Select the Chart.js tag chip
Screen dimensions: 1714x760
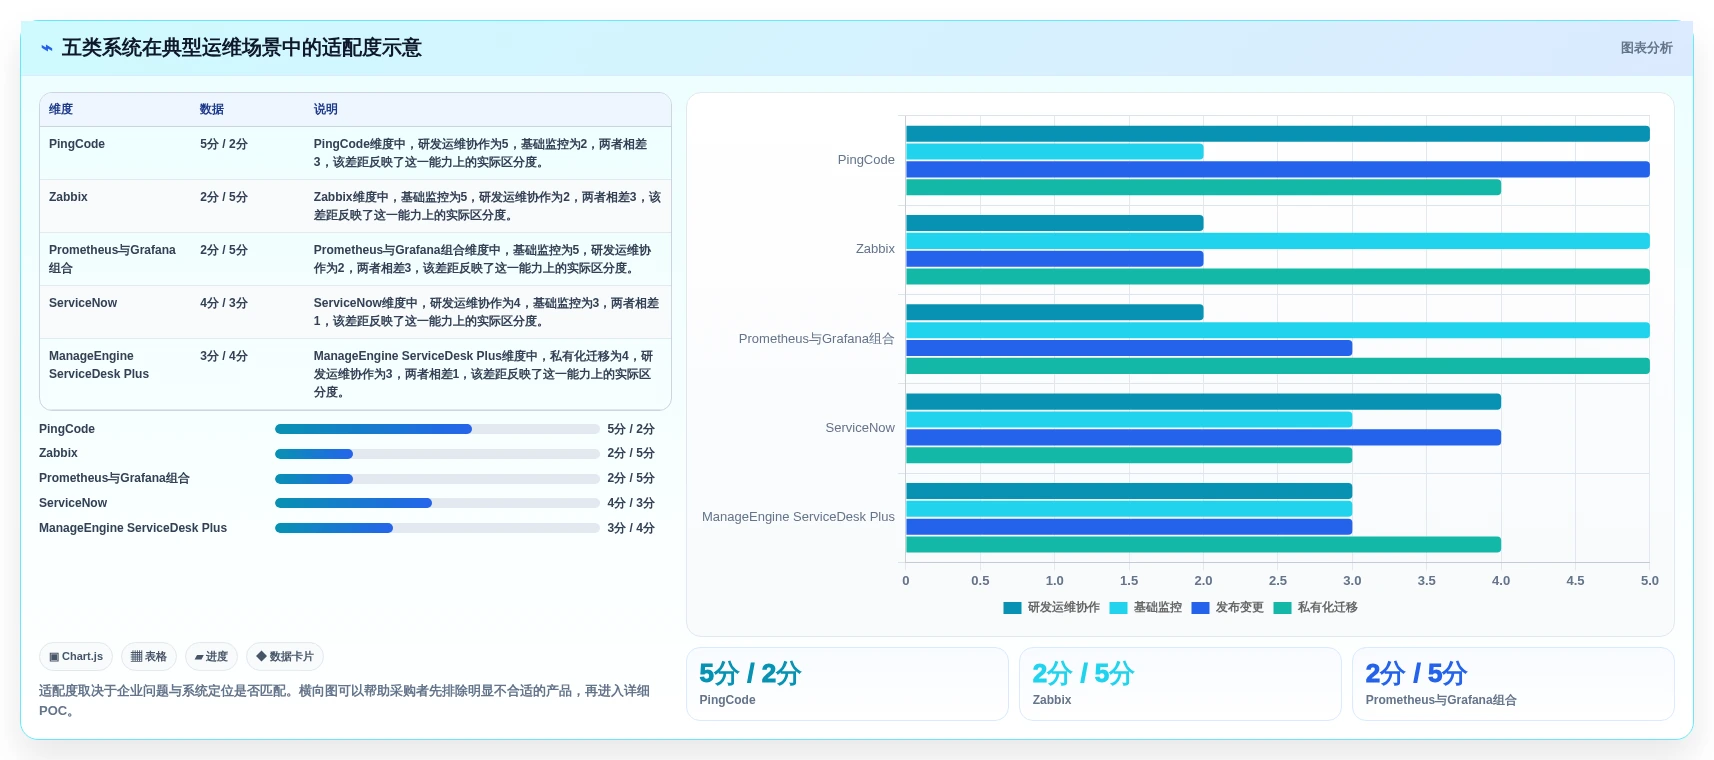click(x=76, y=657)
